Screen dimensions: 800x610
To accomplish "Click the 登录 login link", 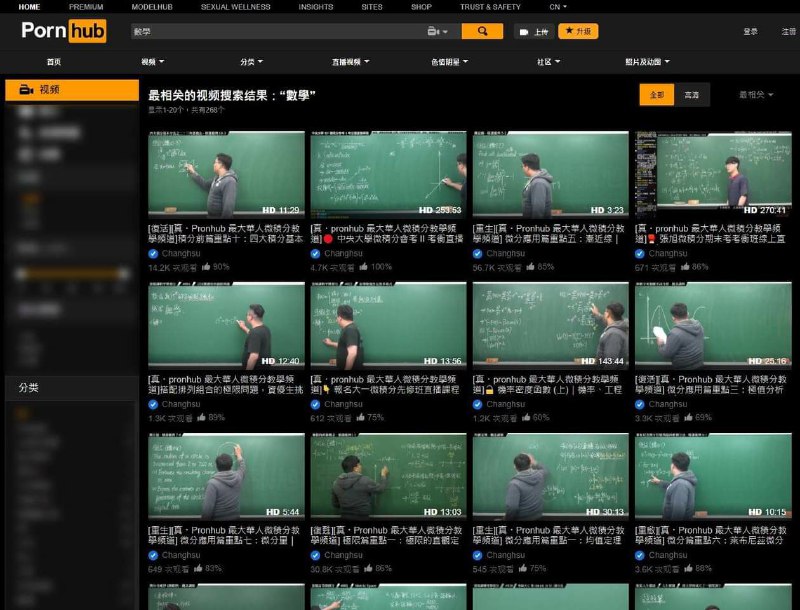I will [x=750, y=32].
